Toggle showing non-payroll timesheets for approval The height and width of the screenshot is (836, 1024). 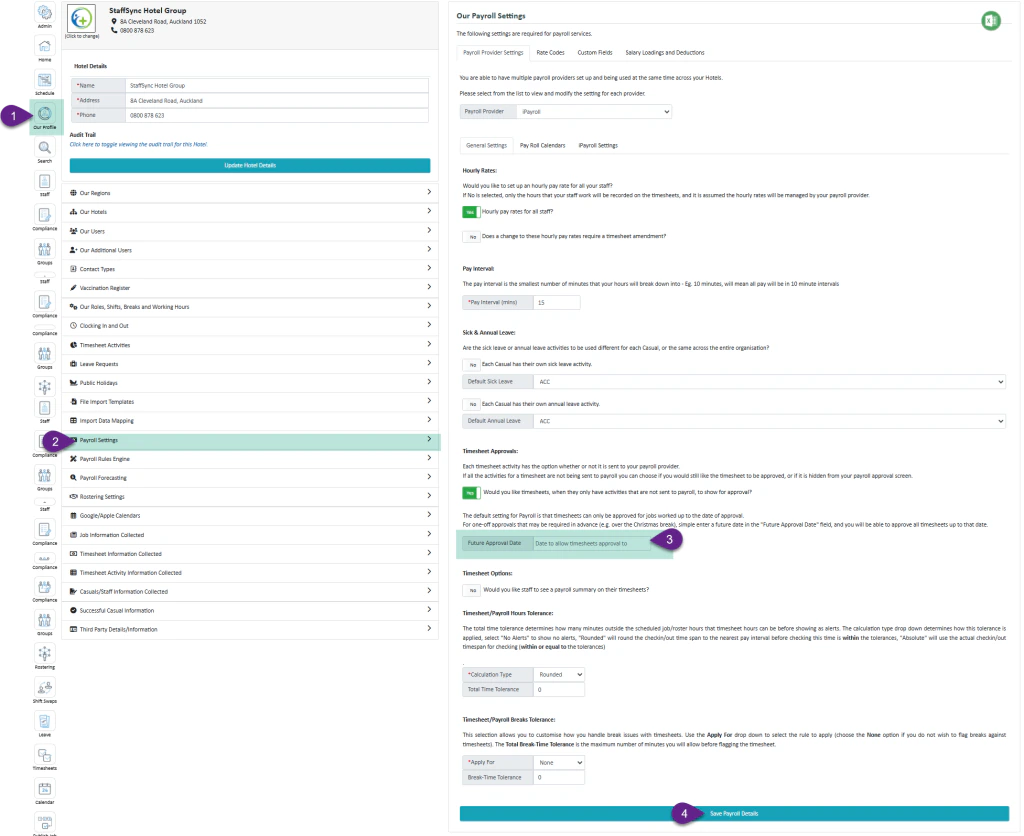point(471,492)
